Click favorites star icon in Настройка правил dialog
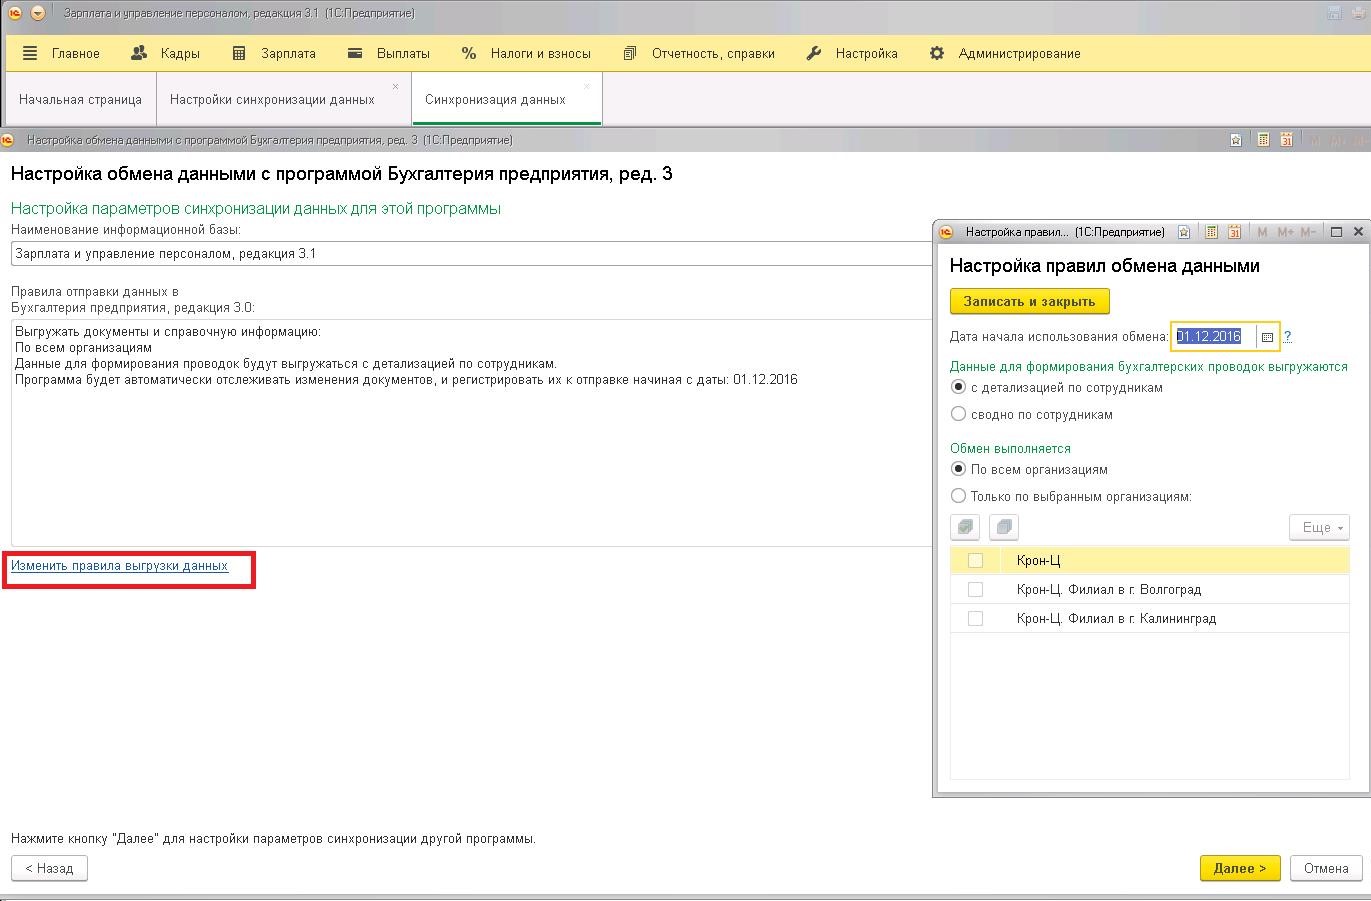1371x901 pixels. click(x=1184, y=232)
